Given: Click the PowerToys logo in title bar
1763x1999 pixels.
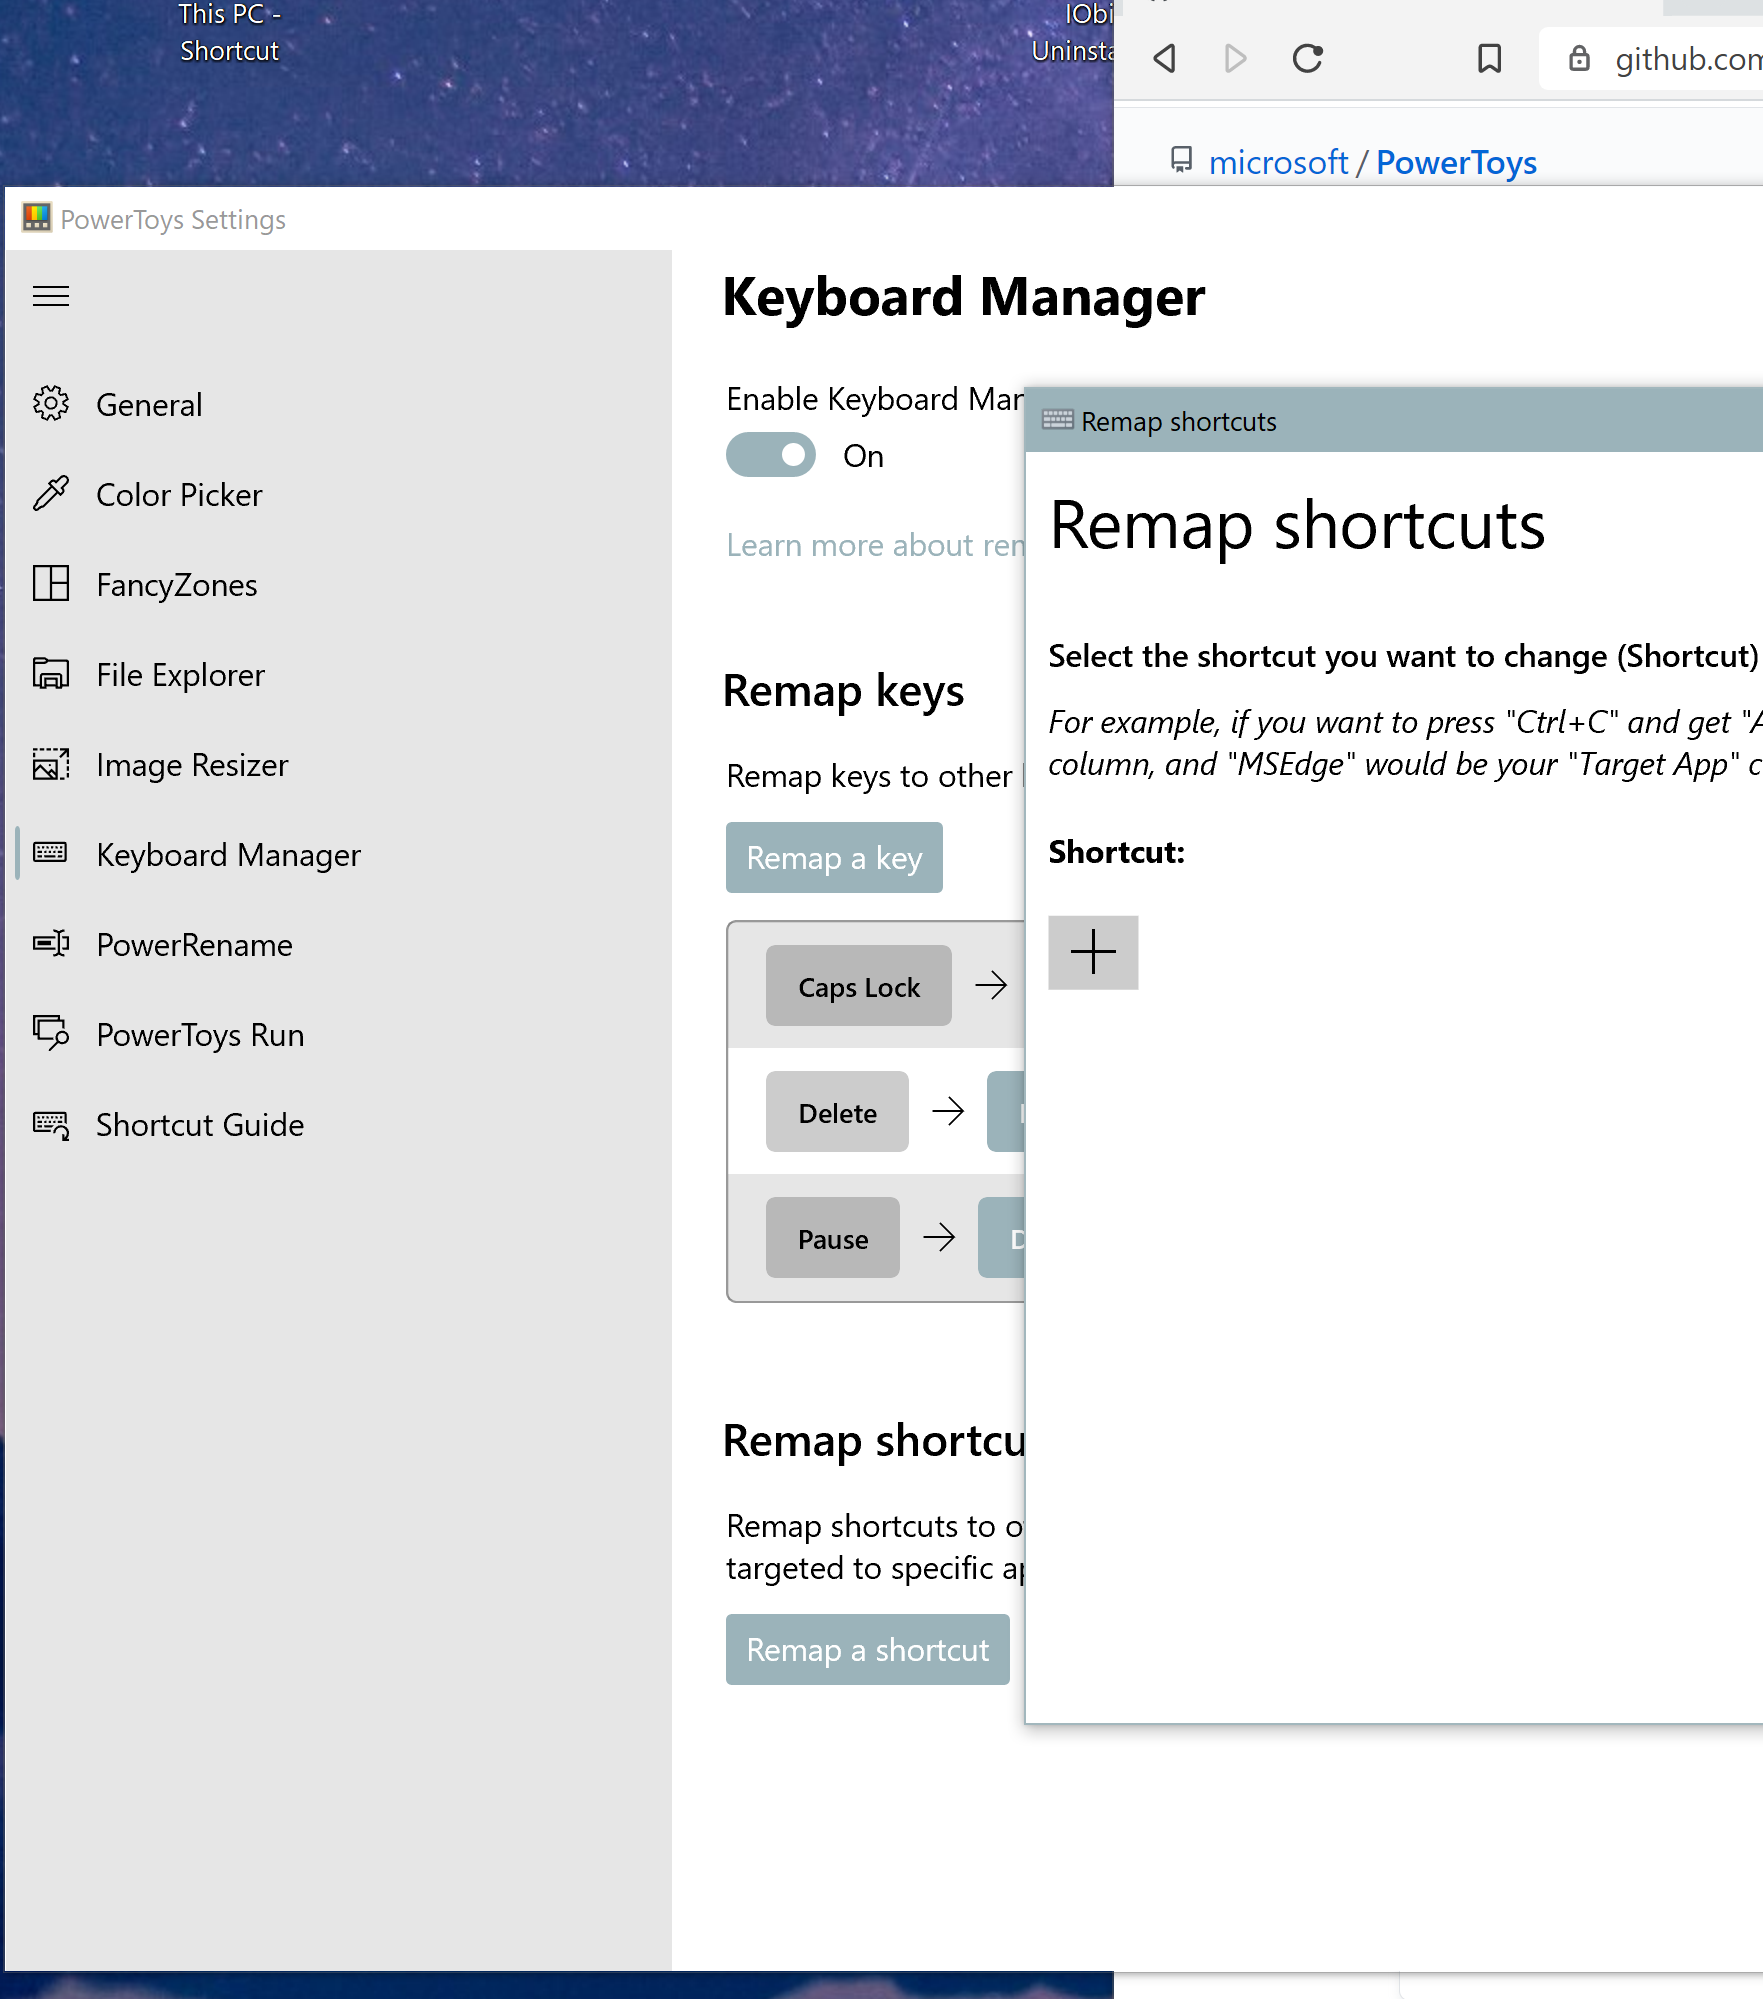Looking at the screenshot, I should pyautogui.click(x=36, y=218).
